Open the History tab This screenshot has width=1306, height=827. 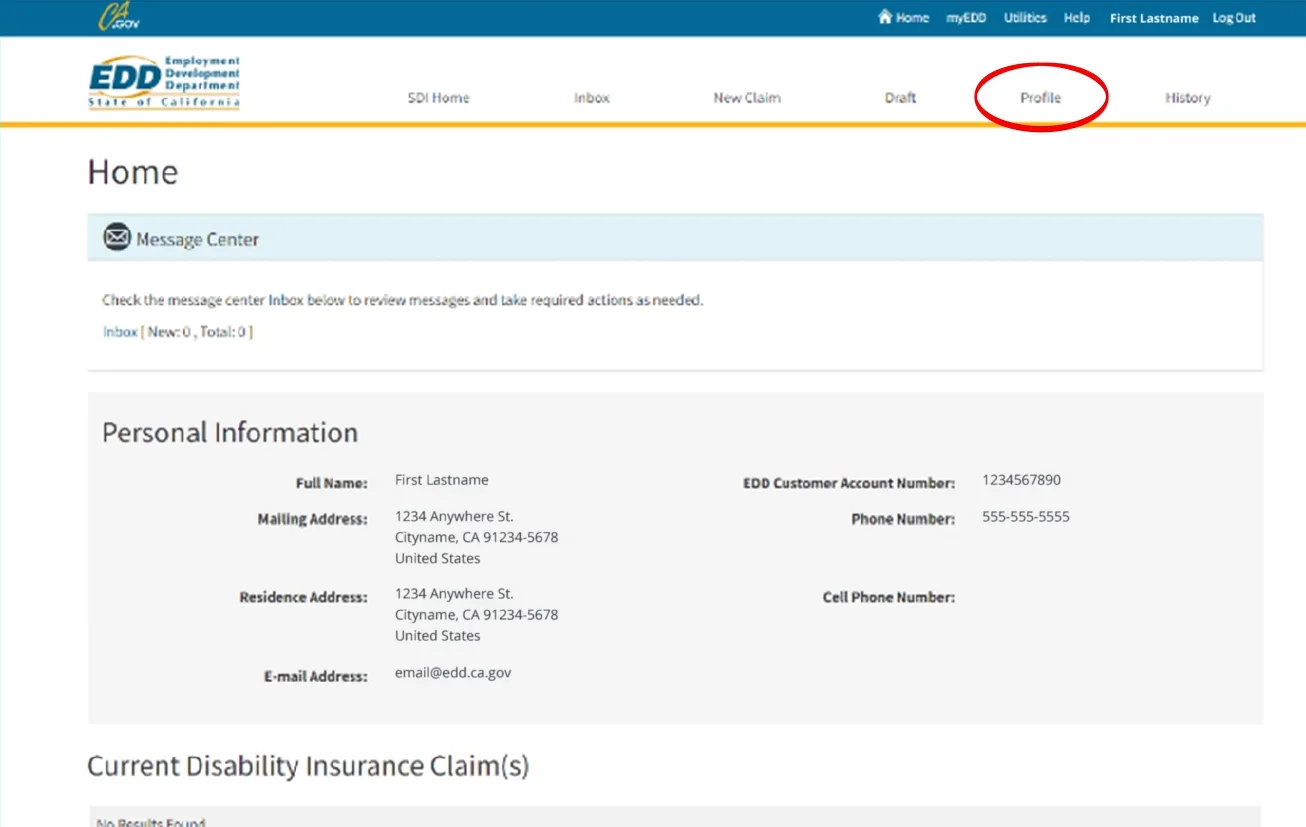[1188, 98]
